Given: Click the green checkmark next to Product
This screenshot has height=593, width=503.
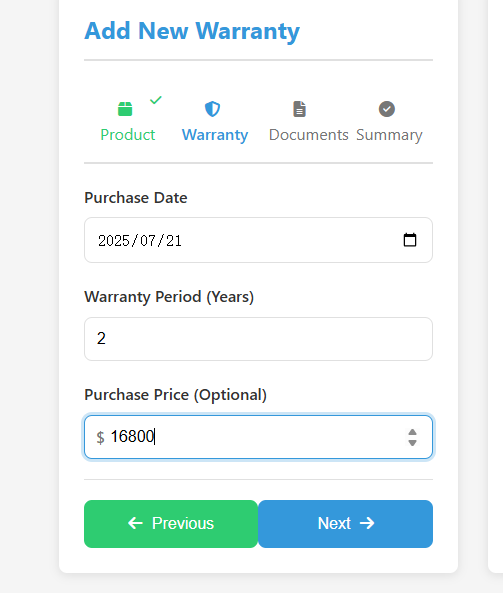Looking at the screenshot, I should point(156,100).
